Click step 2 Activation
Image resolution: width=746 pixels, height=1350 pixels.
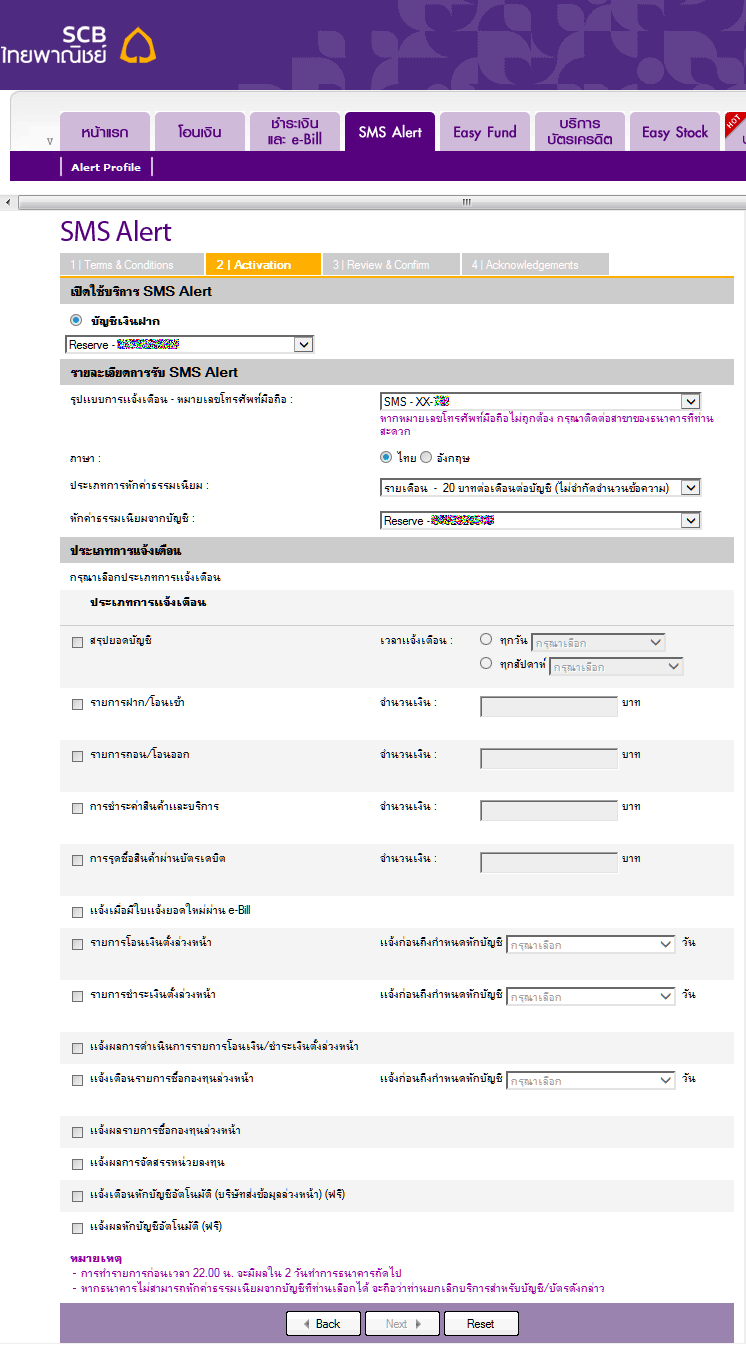coord(262,265)
